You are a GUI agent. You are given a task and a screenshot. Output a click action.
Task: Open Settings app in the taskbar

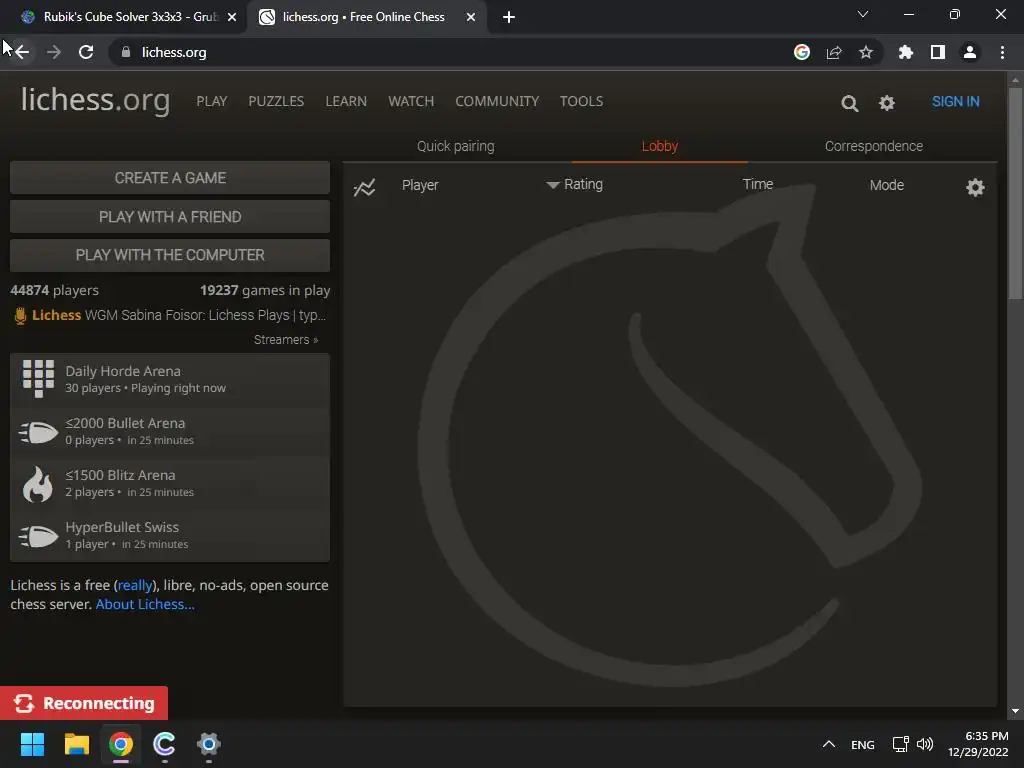[x=208, y=744]
